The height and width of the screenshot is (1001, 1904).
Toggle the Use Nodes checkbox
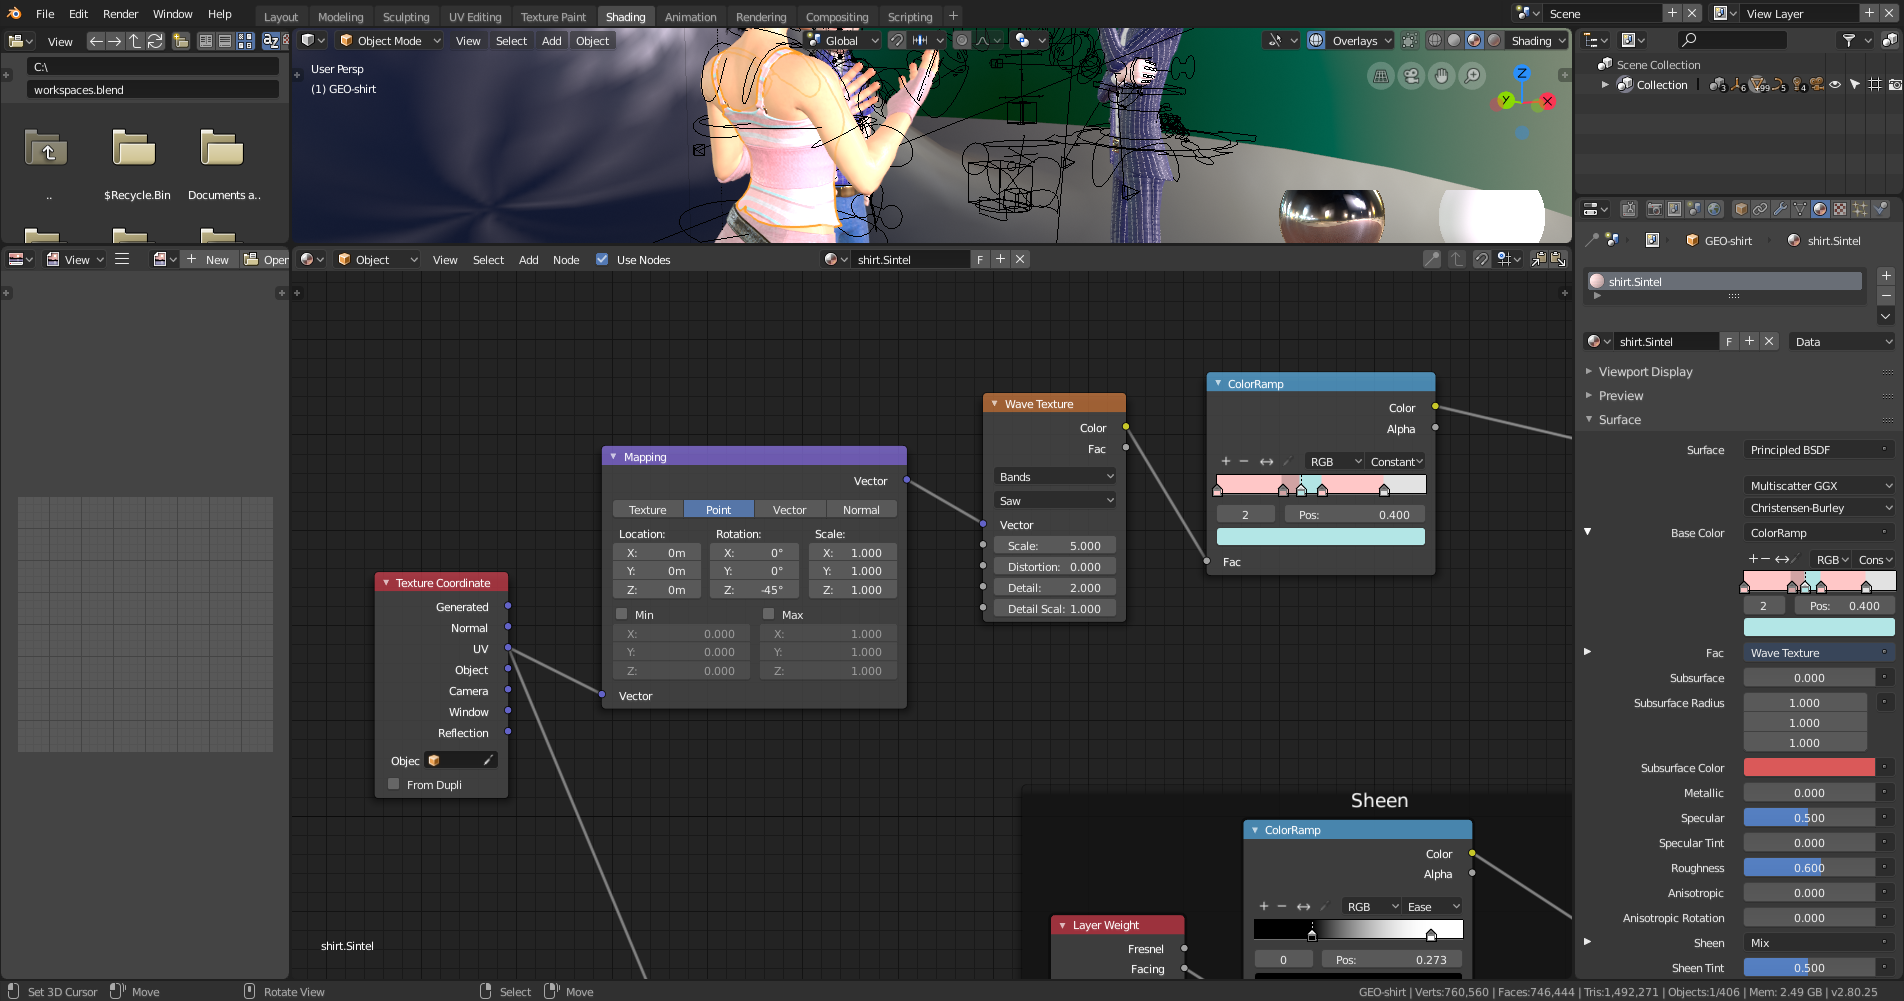pos(602,259)
